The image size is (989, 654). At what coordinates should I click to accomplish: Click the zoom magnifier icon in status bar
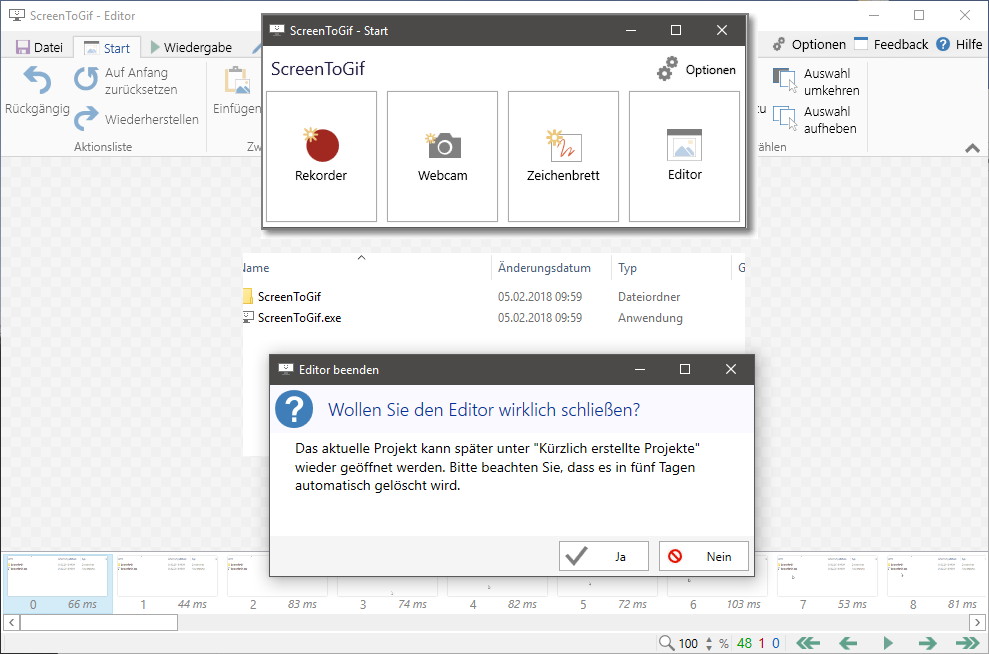[666, 643]
